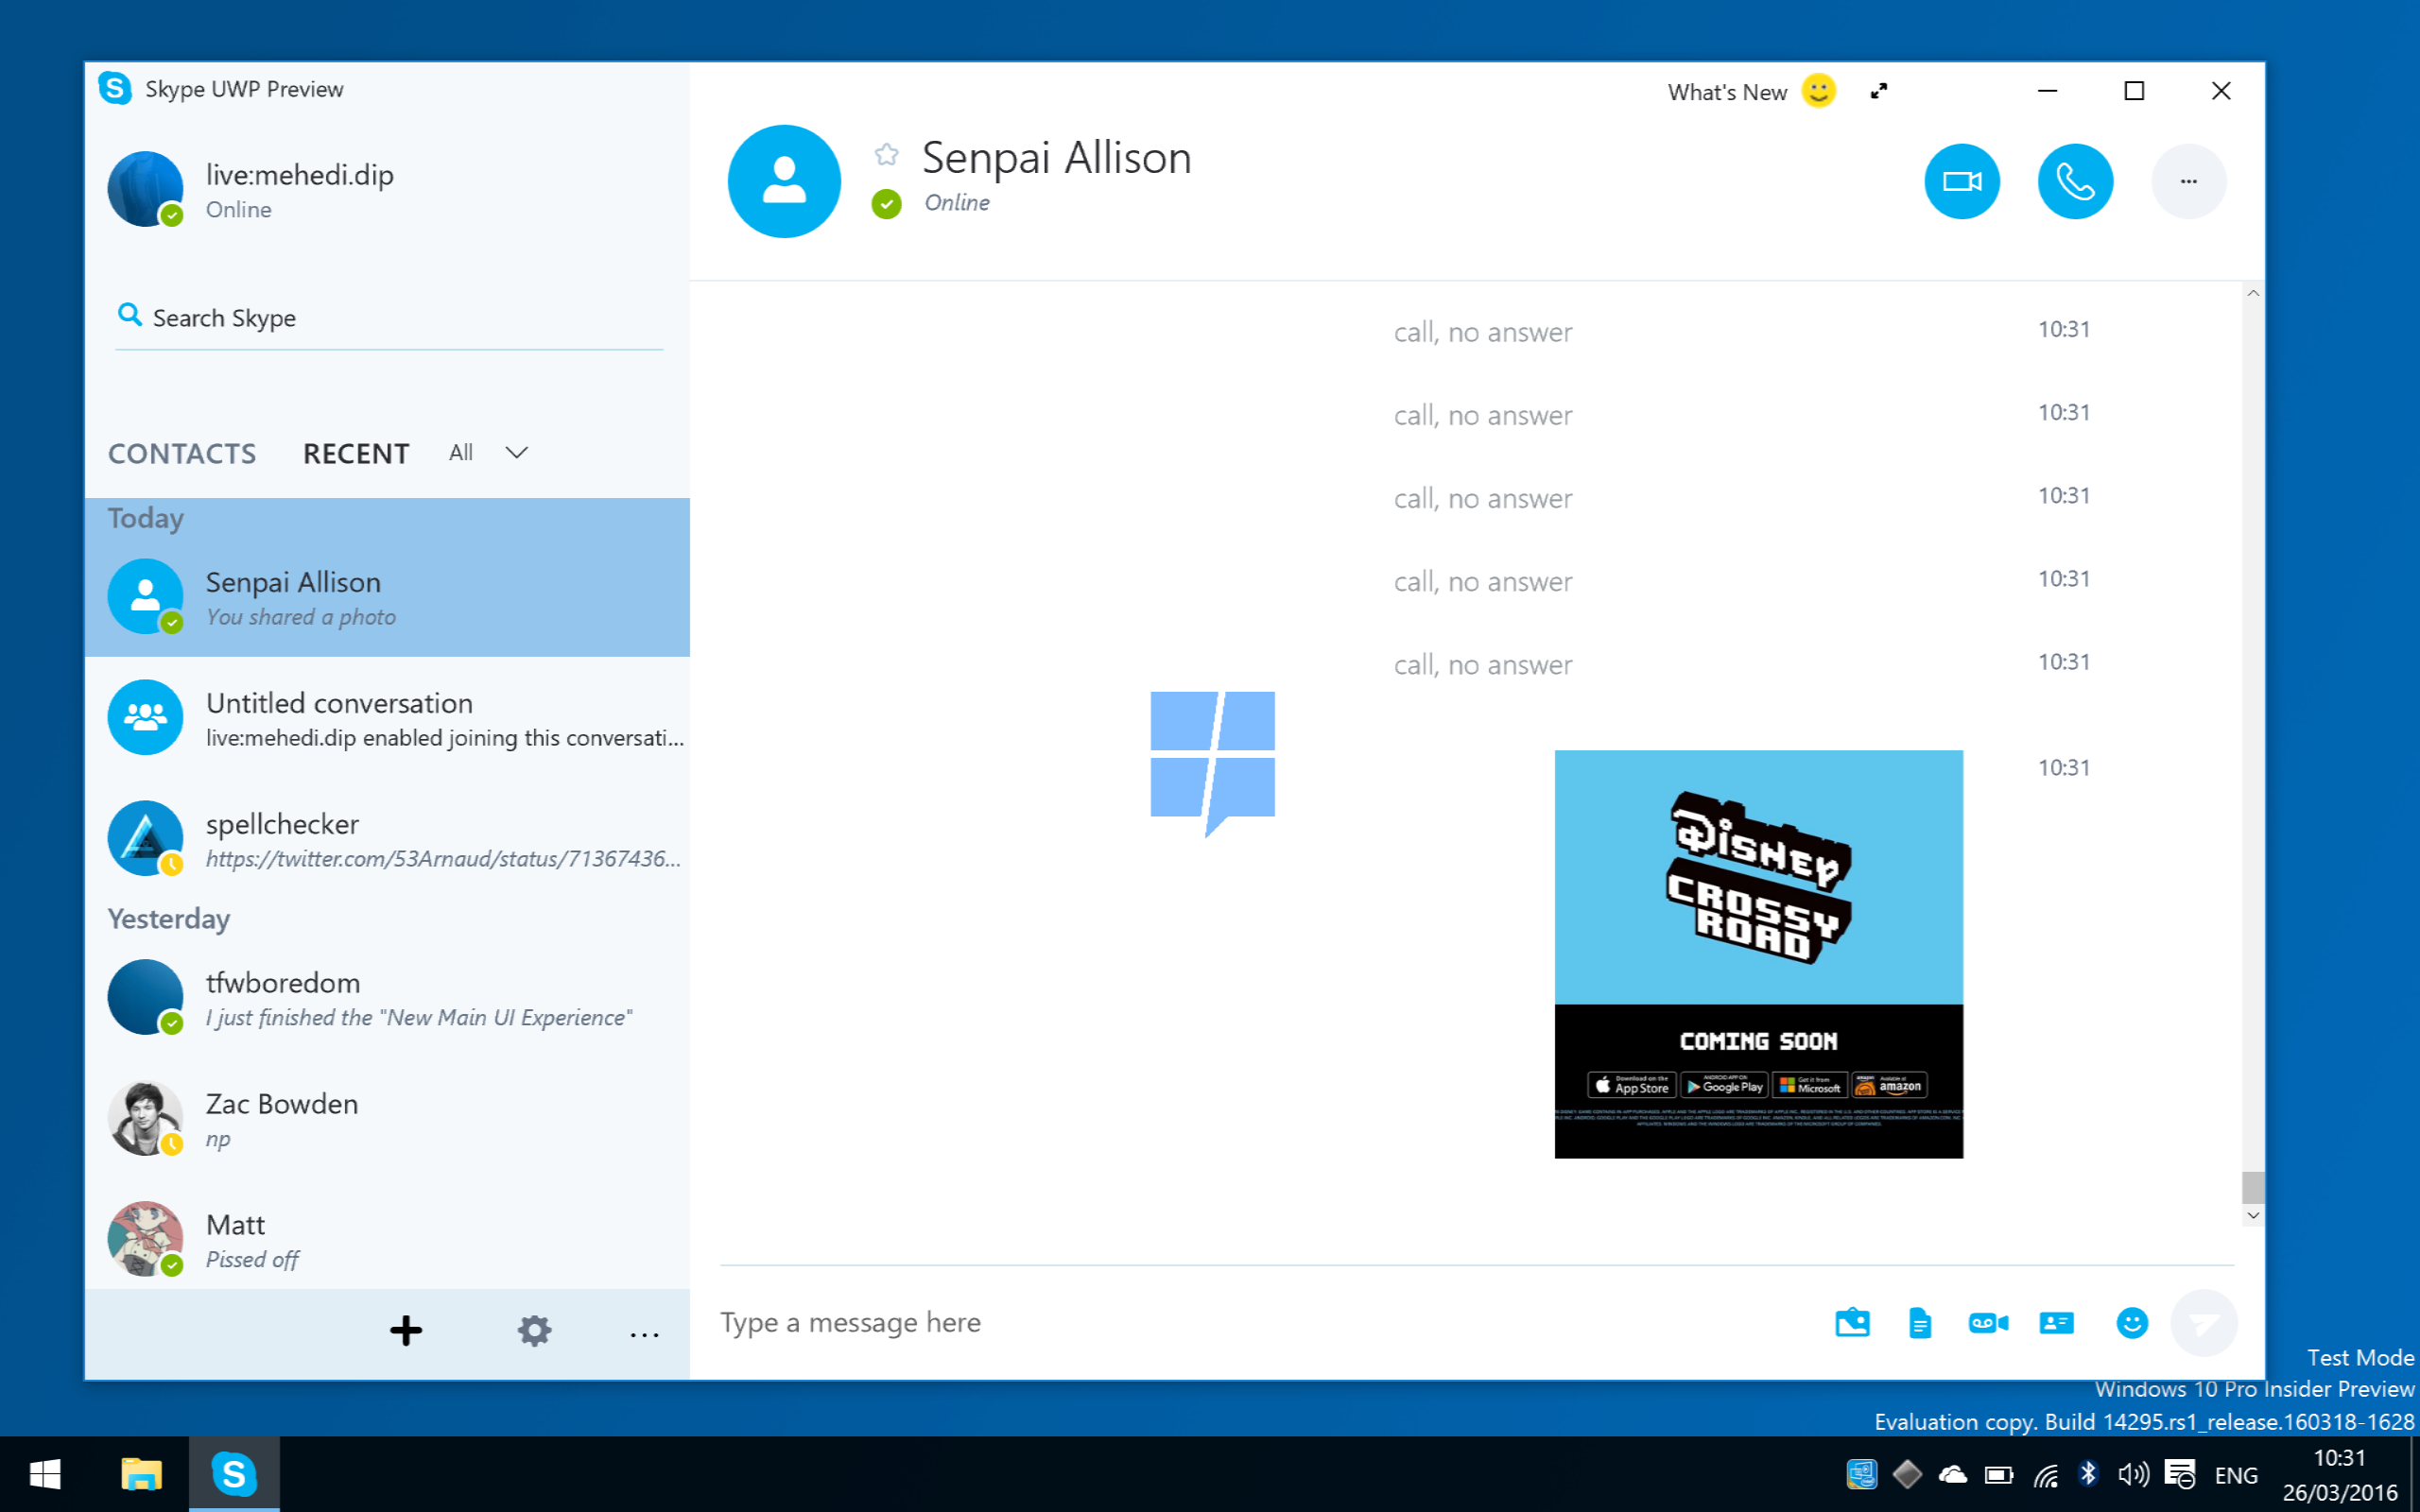Click the file sharing icon in message toolbar

(x=1918, y=1322)
